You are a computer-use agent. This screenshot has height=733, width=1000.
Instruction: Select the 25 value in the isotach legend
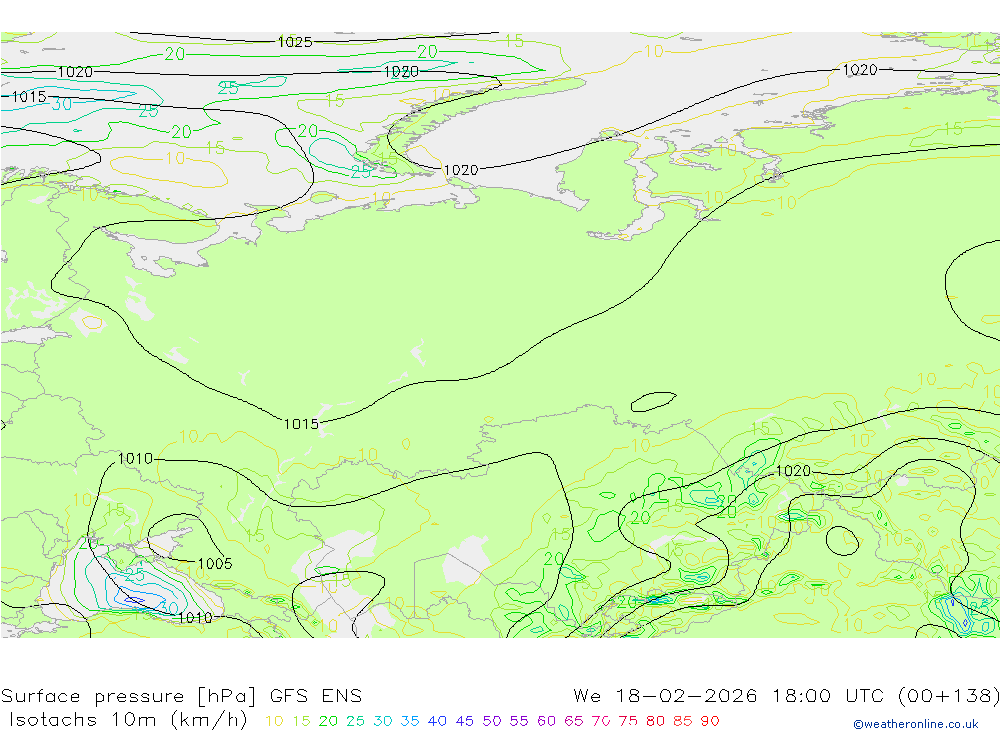coord(355,721)
